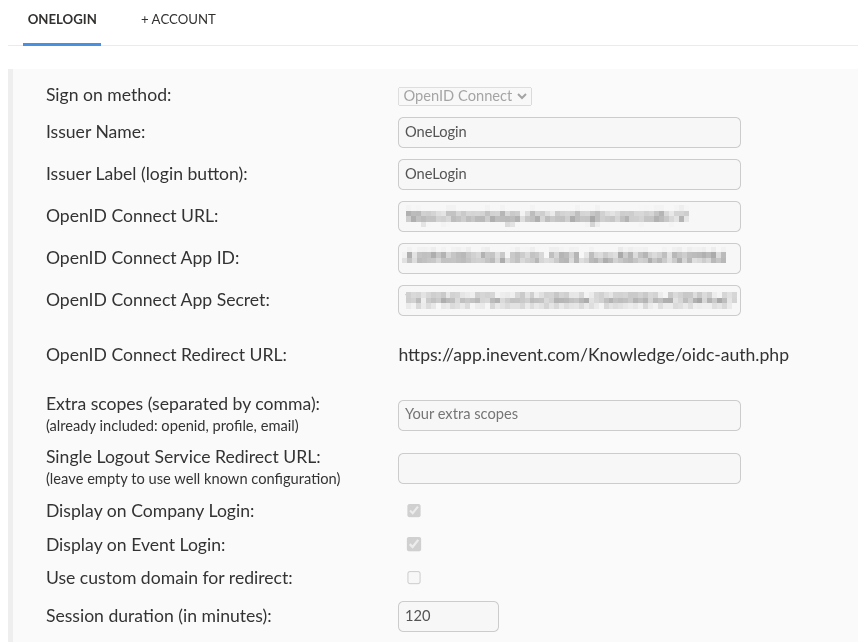Select the Single Logout Service Redirect field
Screen dimensions: 858x642
click(569, 468)
